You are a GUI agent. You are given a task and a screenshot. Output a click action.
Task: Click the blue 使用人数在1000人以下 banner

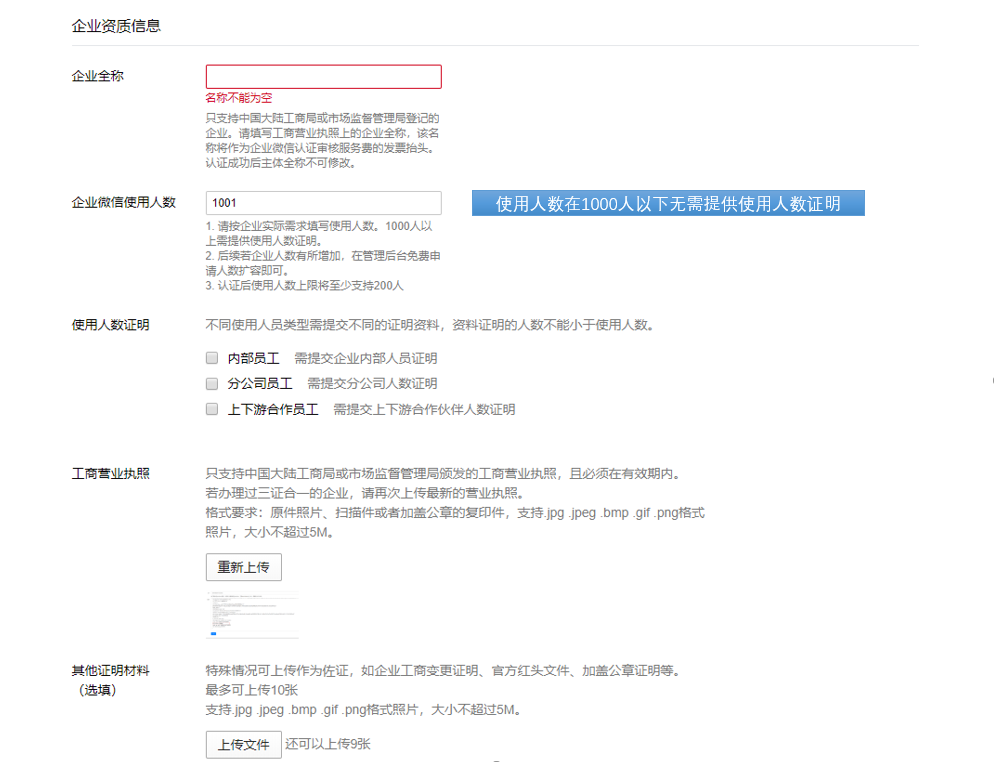point(668,204)
